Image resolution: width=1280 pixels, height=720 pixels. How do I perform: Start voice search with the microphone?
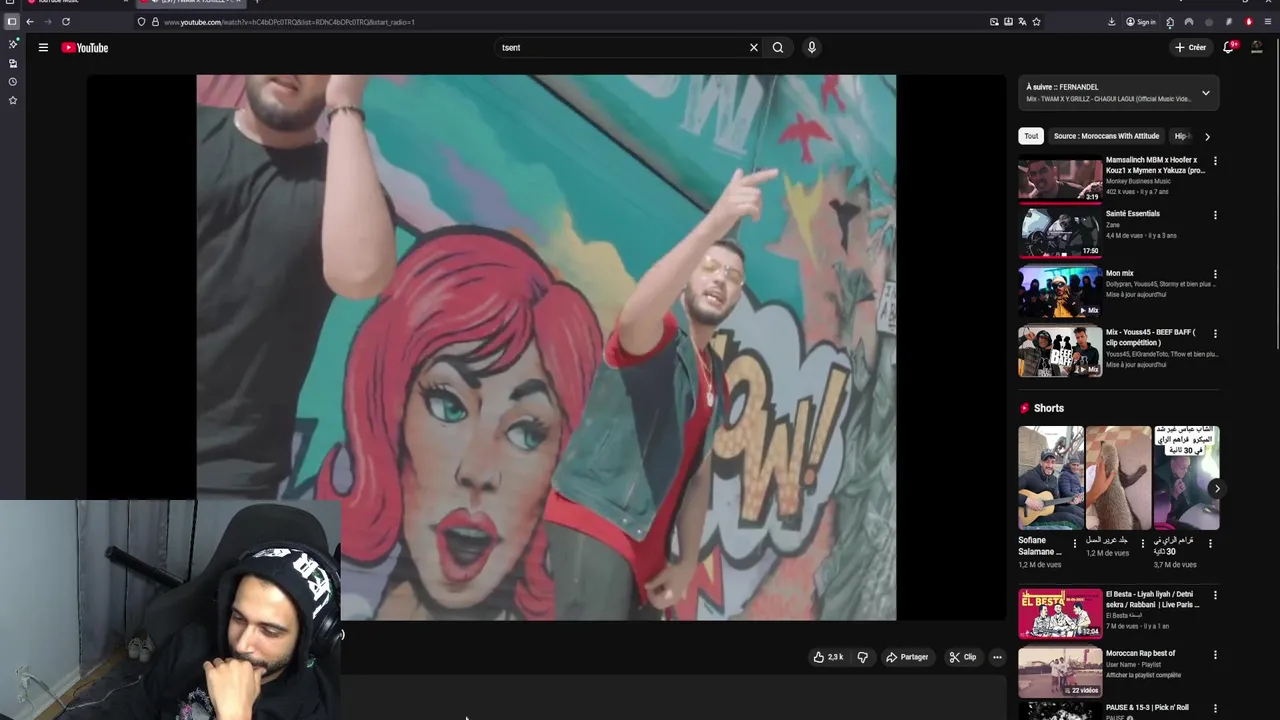click(x=812, y=47)
